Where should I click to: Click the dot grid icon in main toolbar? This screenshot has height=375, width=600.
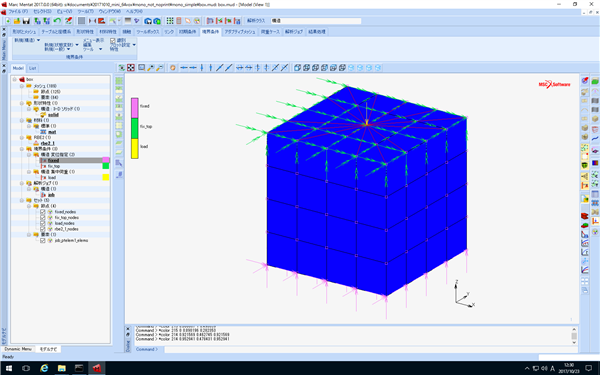click(x=170, y=21)
